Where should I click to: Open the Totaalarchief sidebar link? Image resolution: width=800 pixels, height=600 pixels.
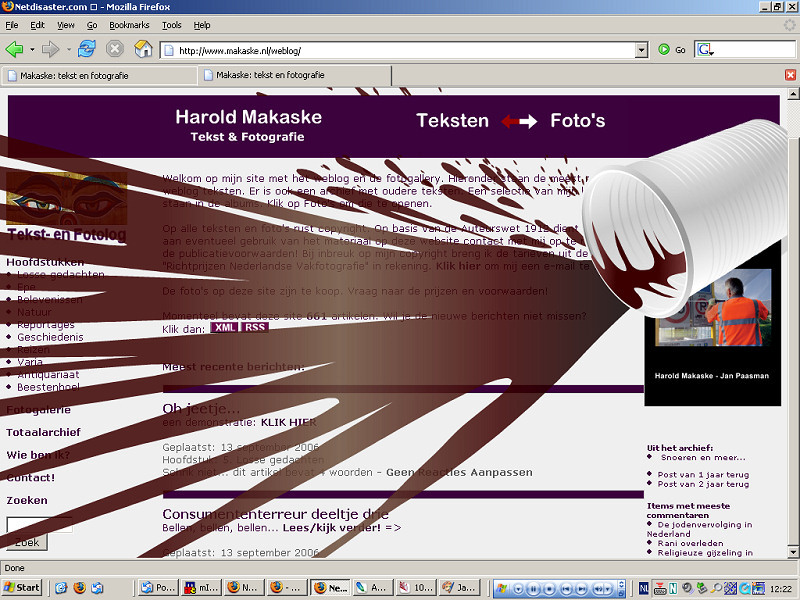tap(43, 432)
